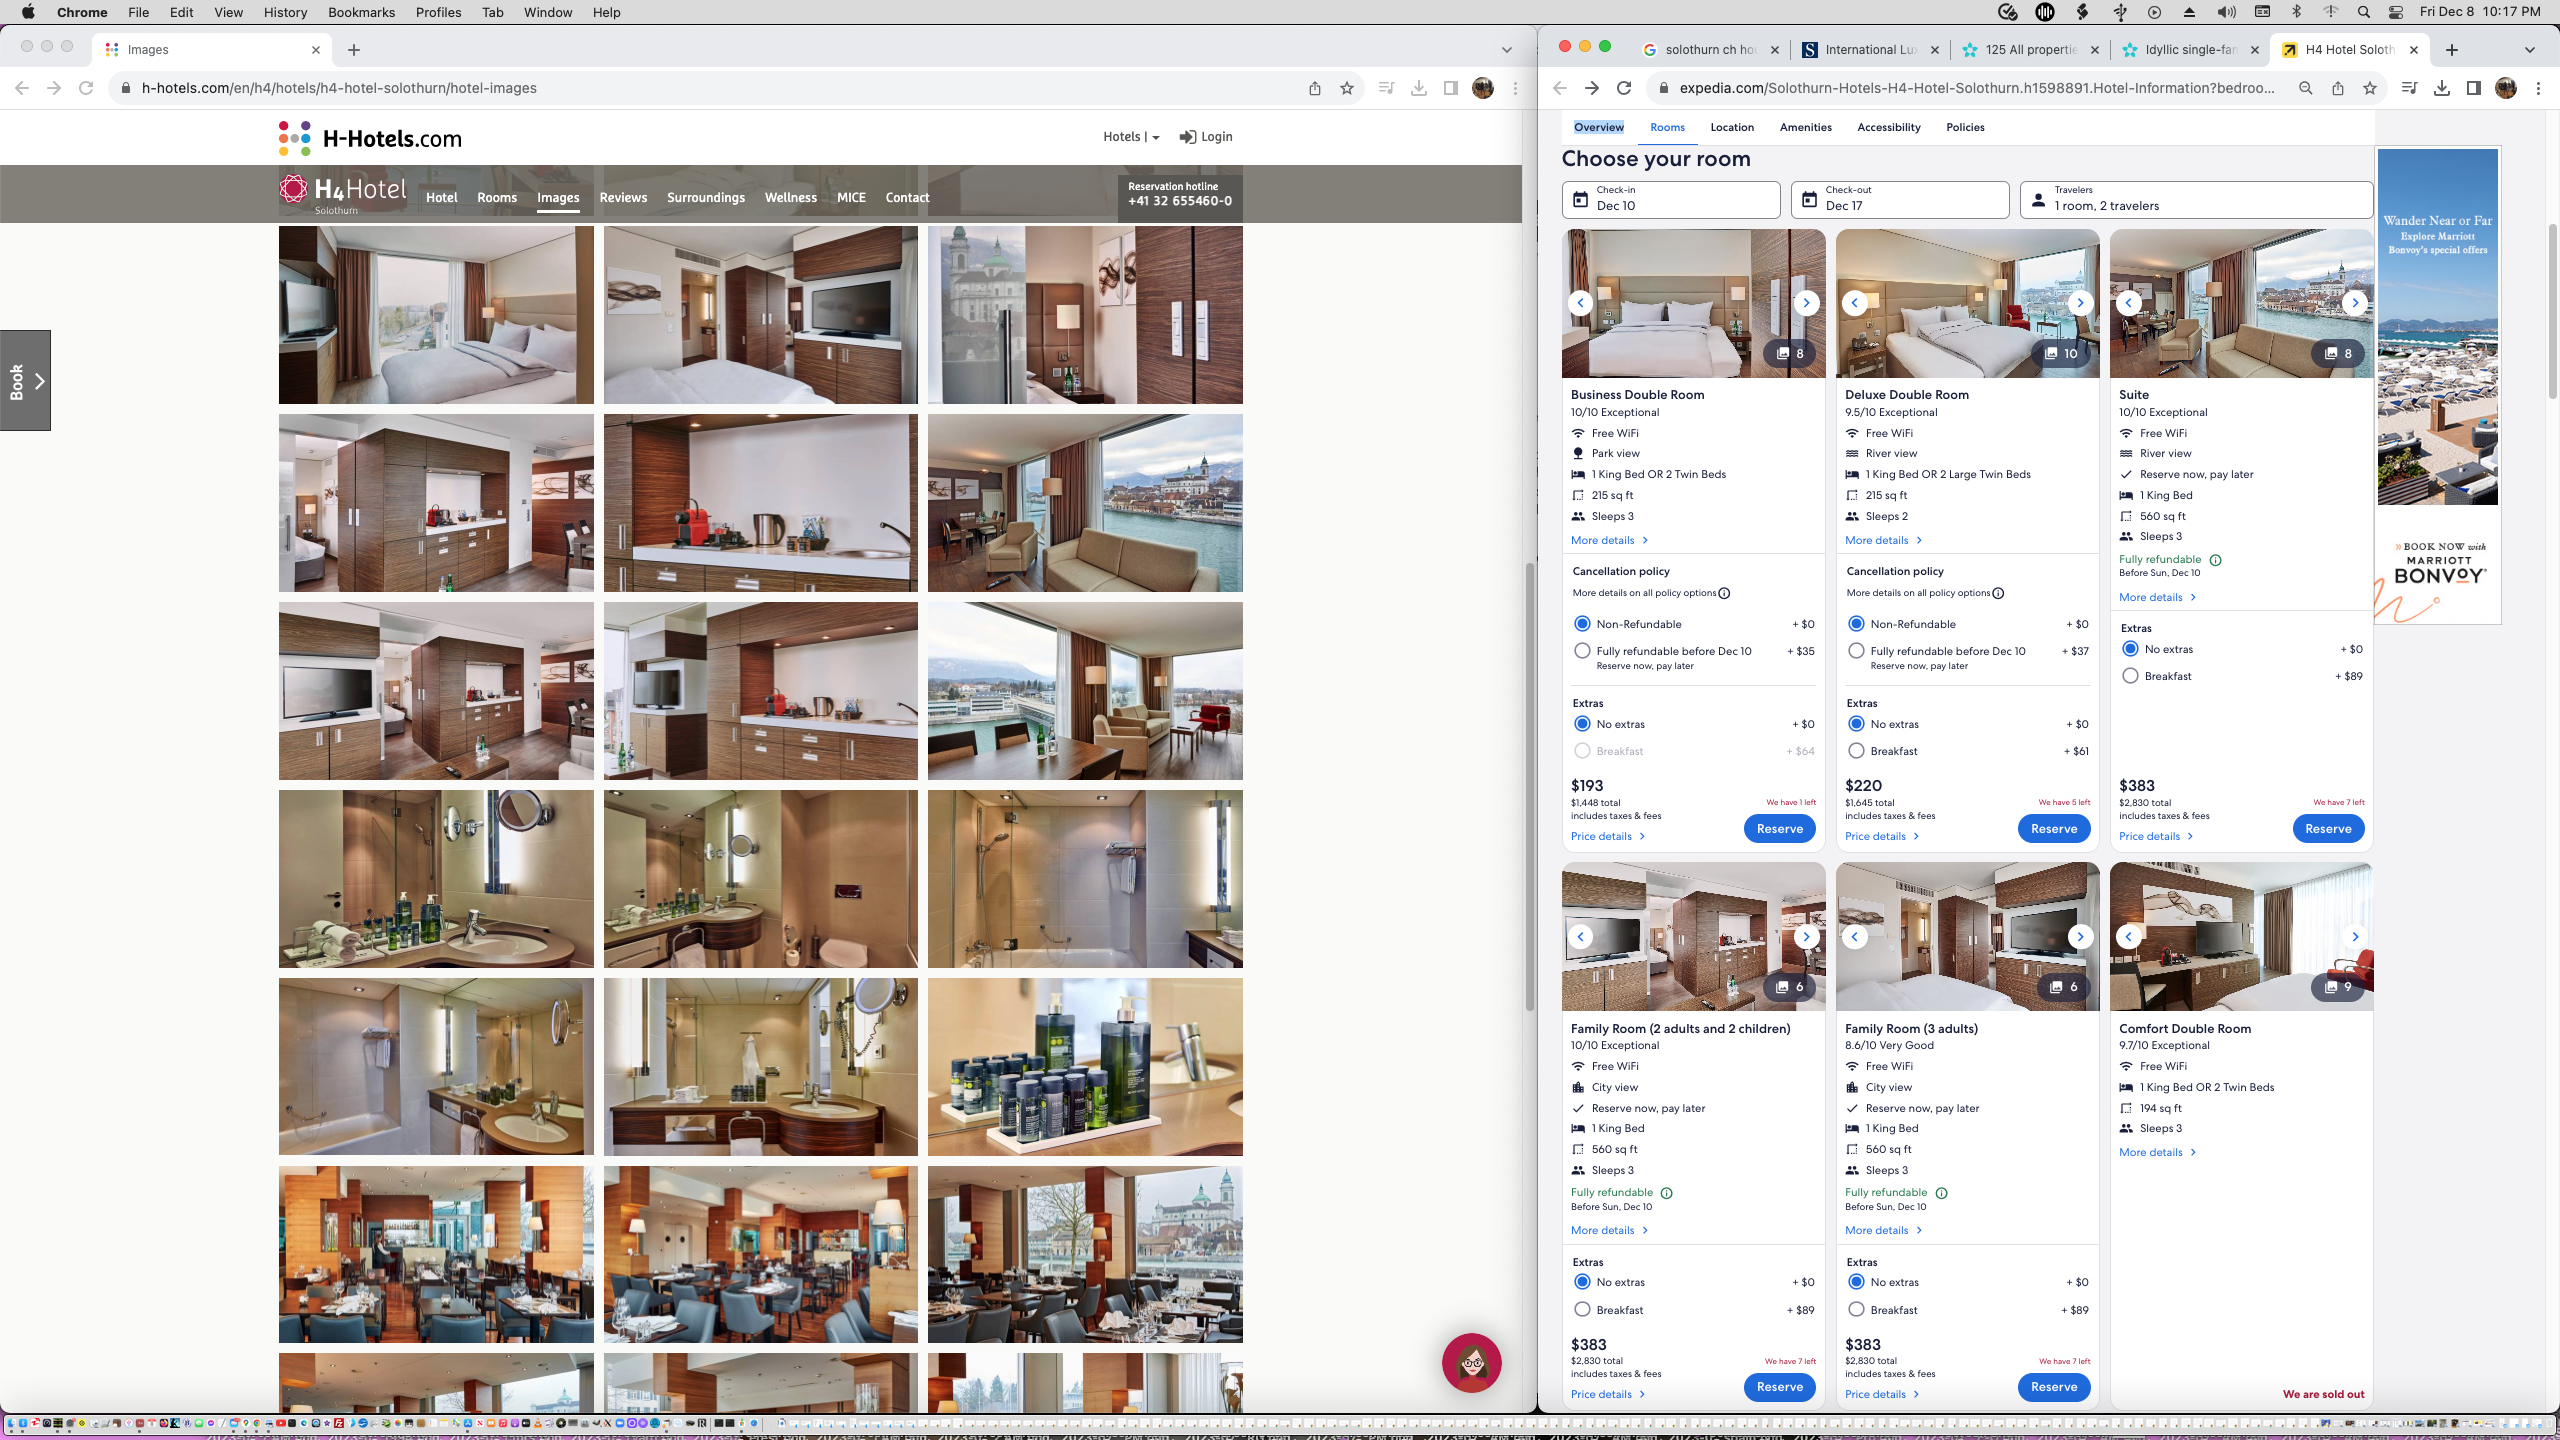Image resolution: width=2560 pixels, height=1440 pixels.
Task: Switch to Amenities tab on Expedia
Action: coord(1805,127)
